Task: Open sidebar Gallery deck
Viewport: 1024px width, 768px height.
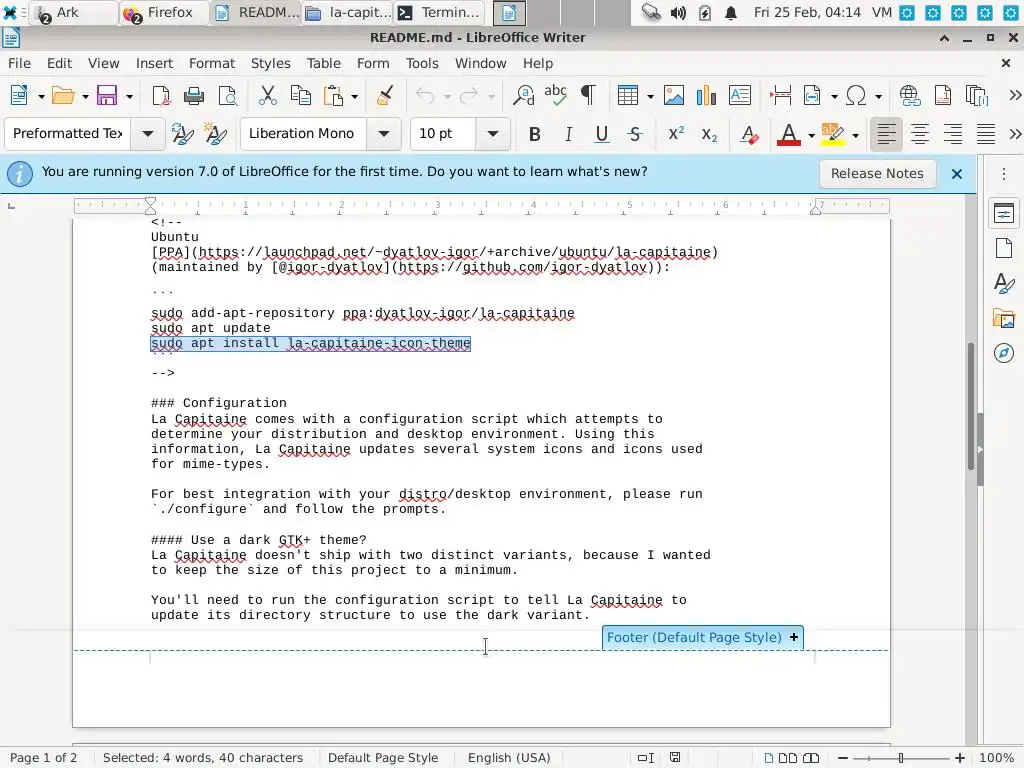Action: (1004, 319)
